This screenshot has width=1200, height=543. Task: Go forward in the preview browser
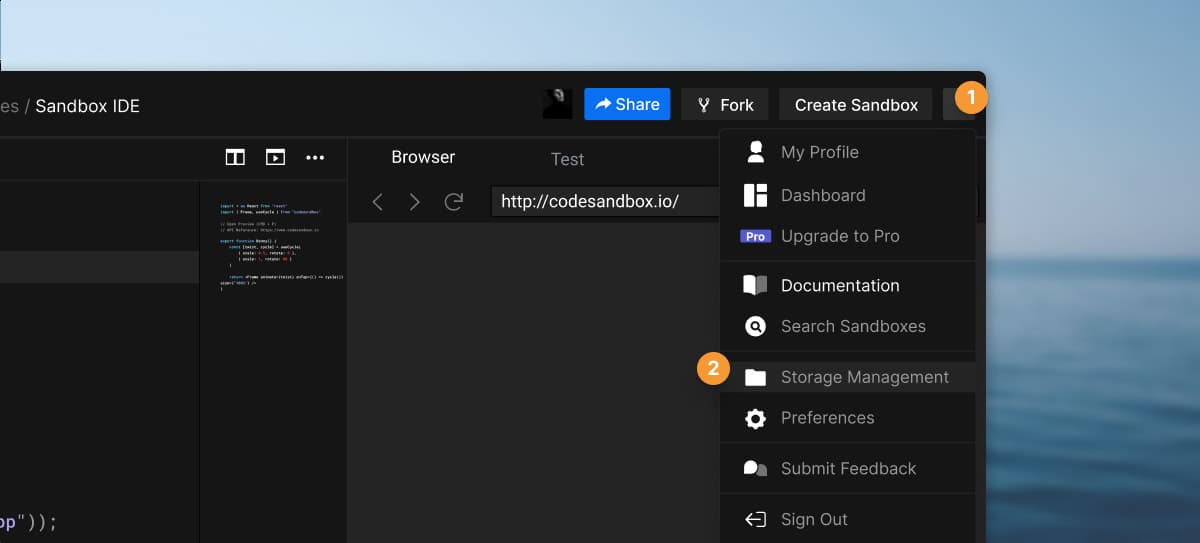pos(415,202)
